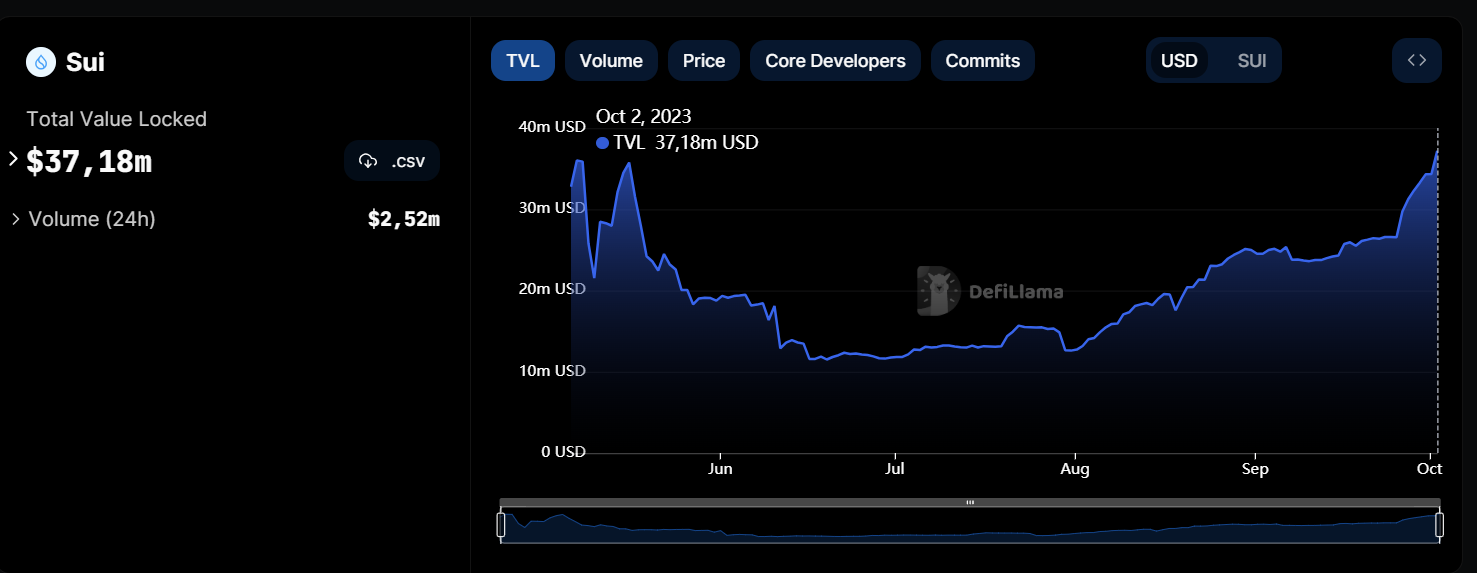Toggle the TVL chart series
Viewport: 1477px width, 573px height.
click(523, 61)
